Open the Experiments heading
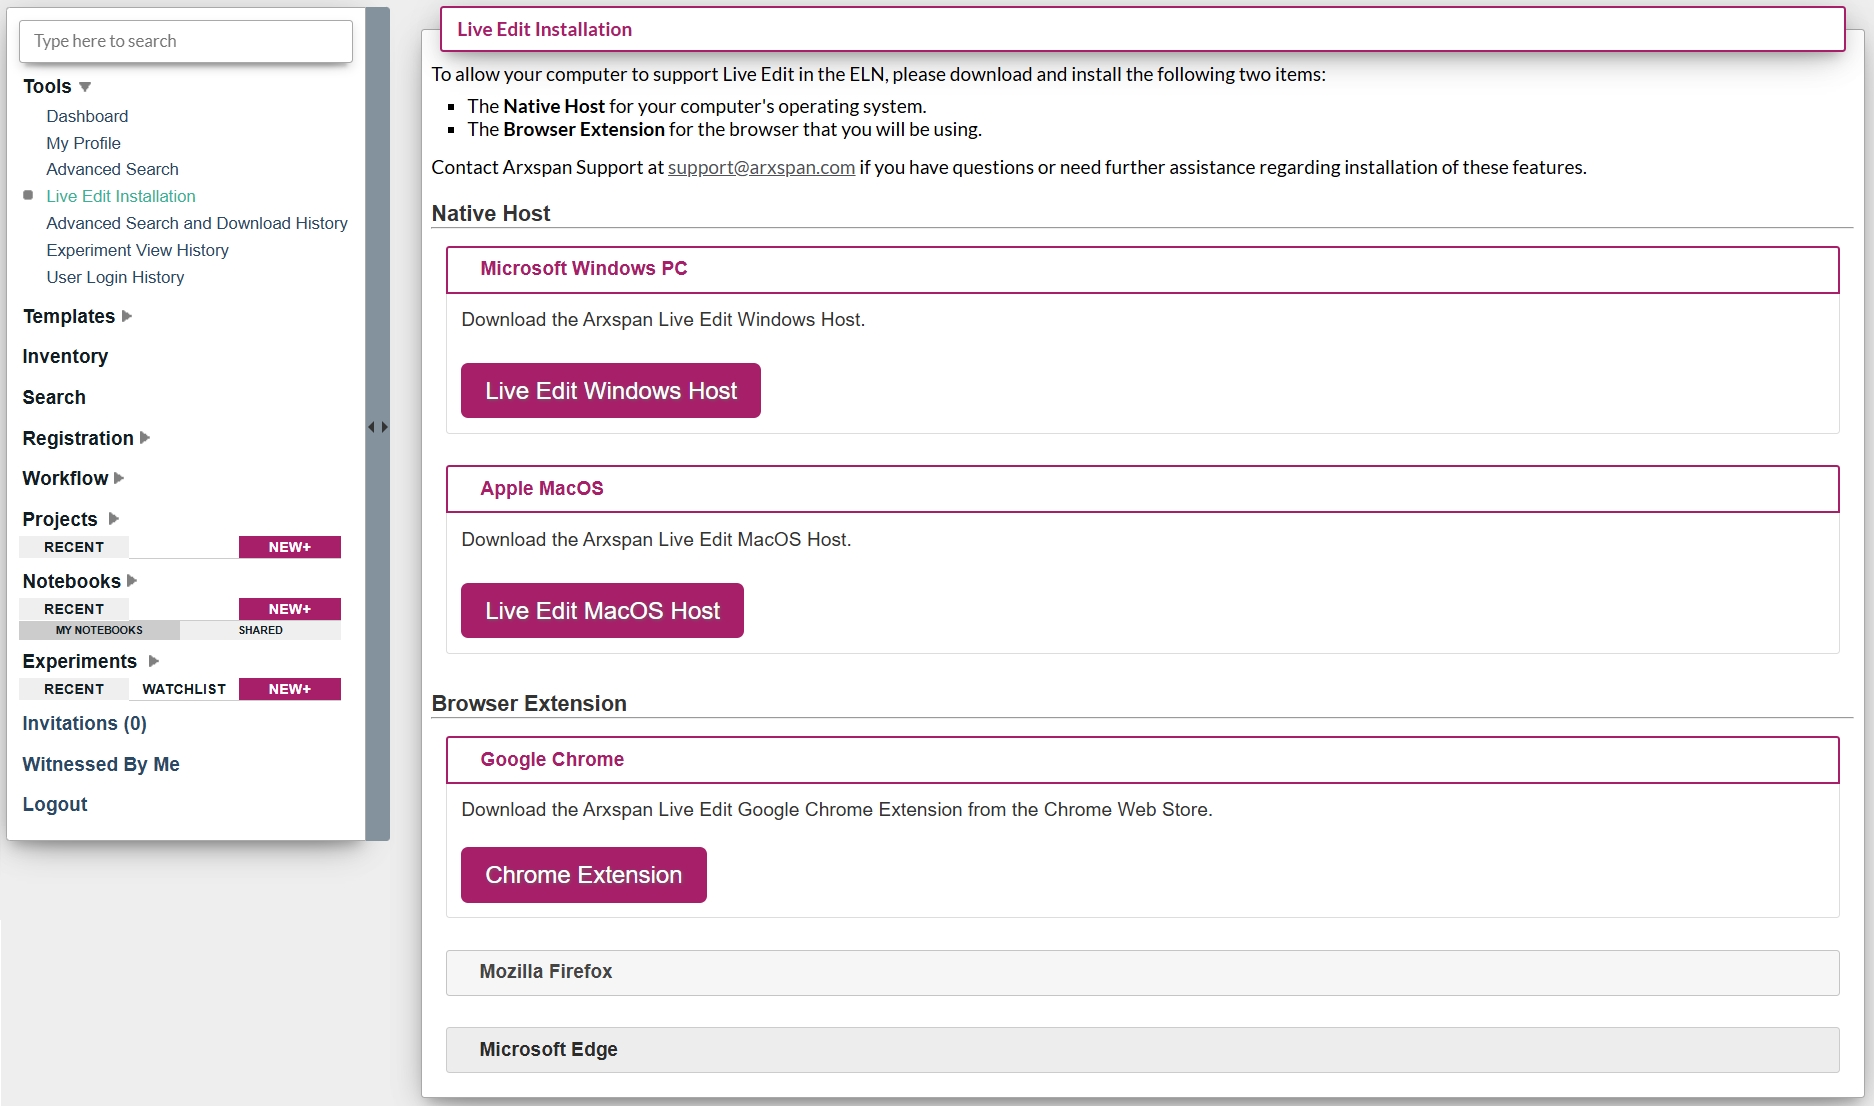This screenshot has height=1106, width=1874. pyautogui.click(x=80, y=662)
